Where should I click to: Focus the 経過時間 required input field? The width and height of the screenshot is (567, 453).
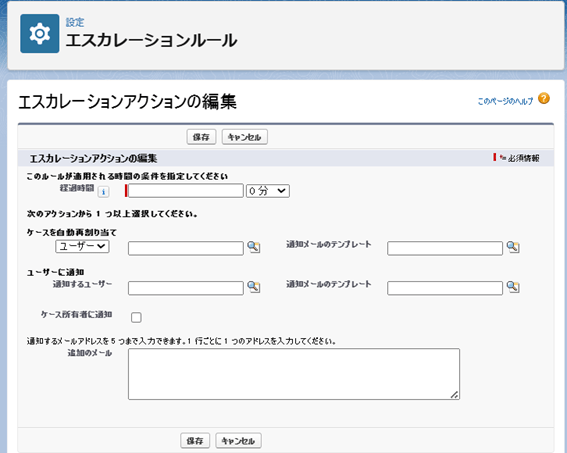186,191
